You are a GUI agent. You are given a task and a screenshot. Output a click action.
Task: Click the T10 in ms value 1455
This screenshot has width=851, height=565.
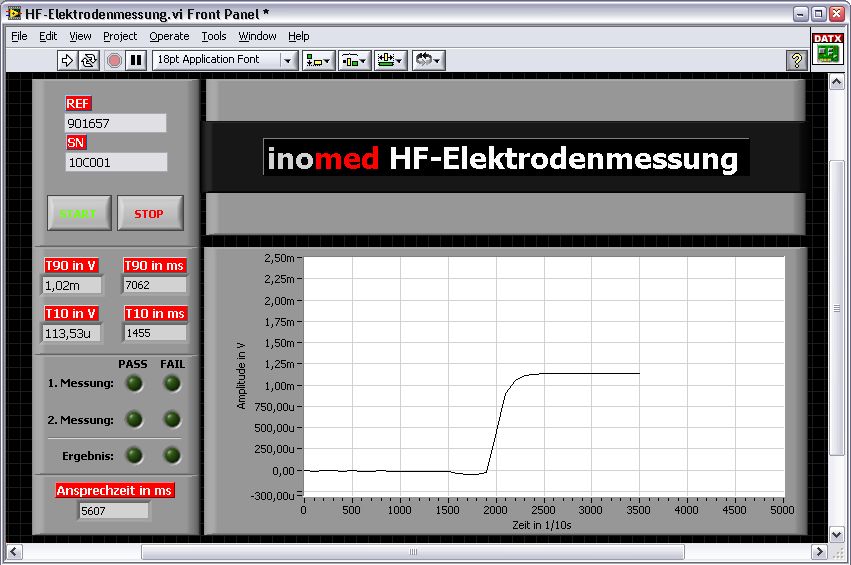155,333
